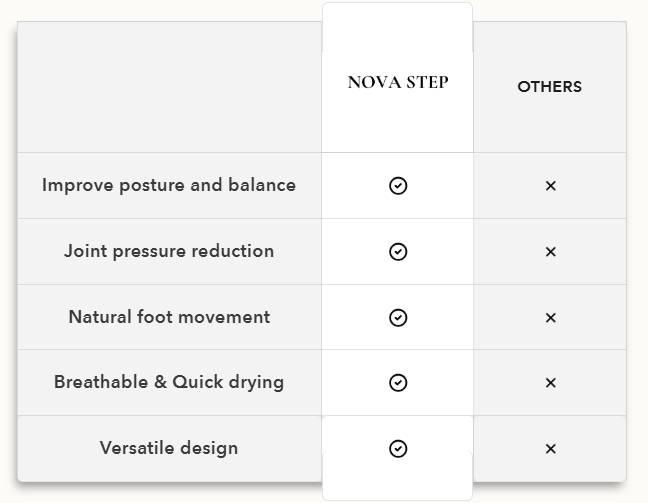Click checkmark icon for Improve posture and balance
The height and width of the screenshot is (503, 648).
click(398, 186)
